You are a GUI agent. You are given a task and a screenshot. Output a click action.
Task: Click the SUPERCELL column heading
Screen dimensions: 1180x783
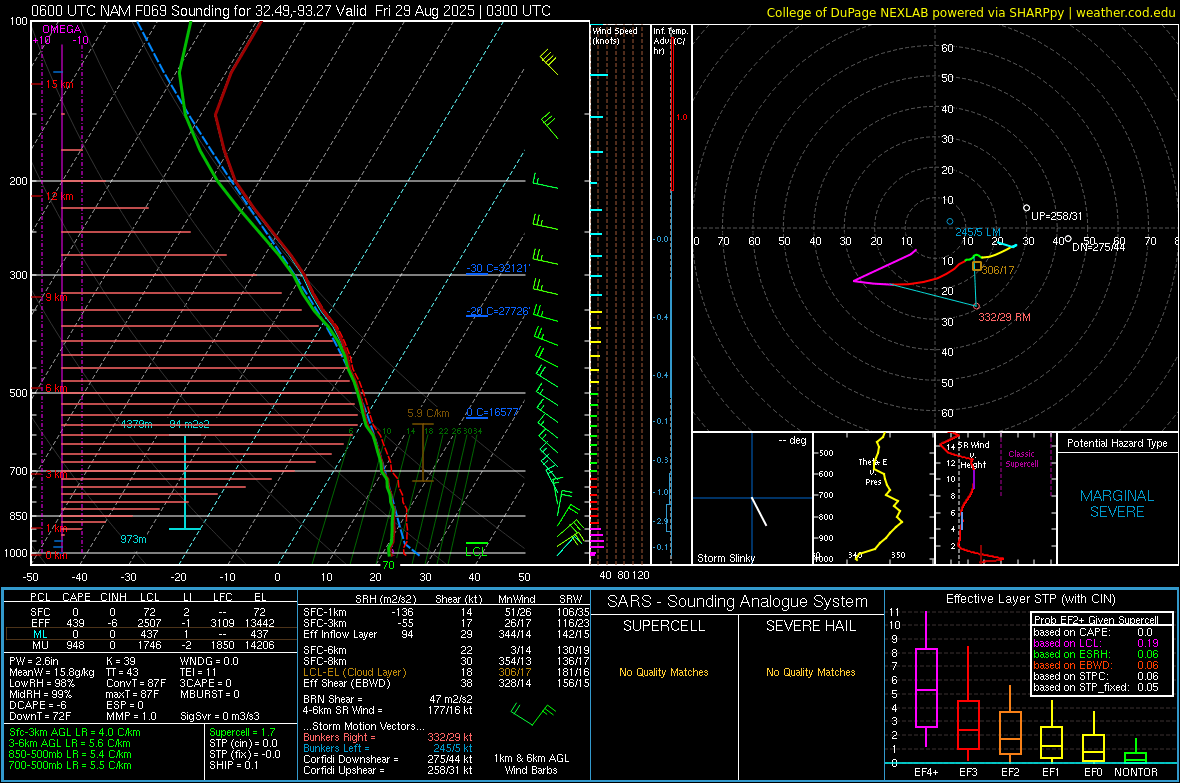[x=664, y=626]
